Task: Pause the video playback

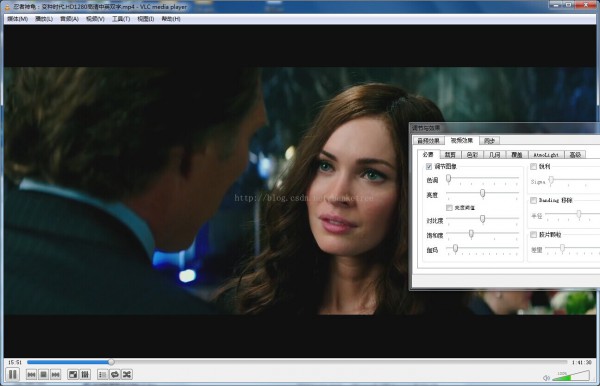Action: click(13, 374)
